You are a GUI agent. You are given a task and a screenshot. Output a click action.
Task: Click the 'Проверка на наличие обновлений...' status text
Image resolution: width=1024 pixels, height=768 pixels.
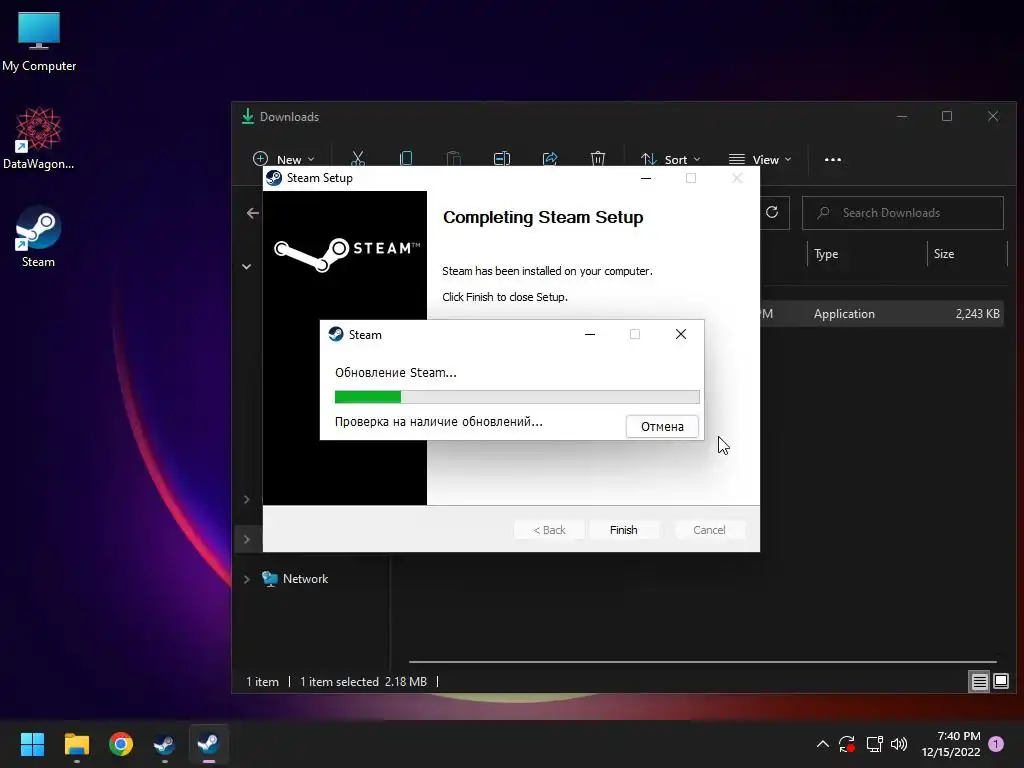(439, 422)
